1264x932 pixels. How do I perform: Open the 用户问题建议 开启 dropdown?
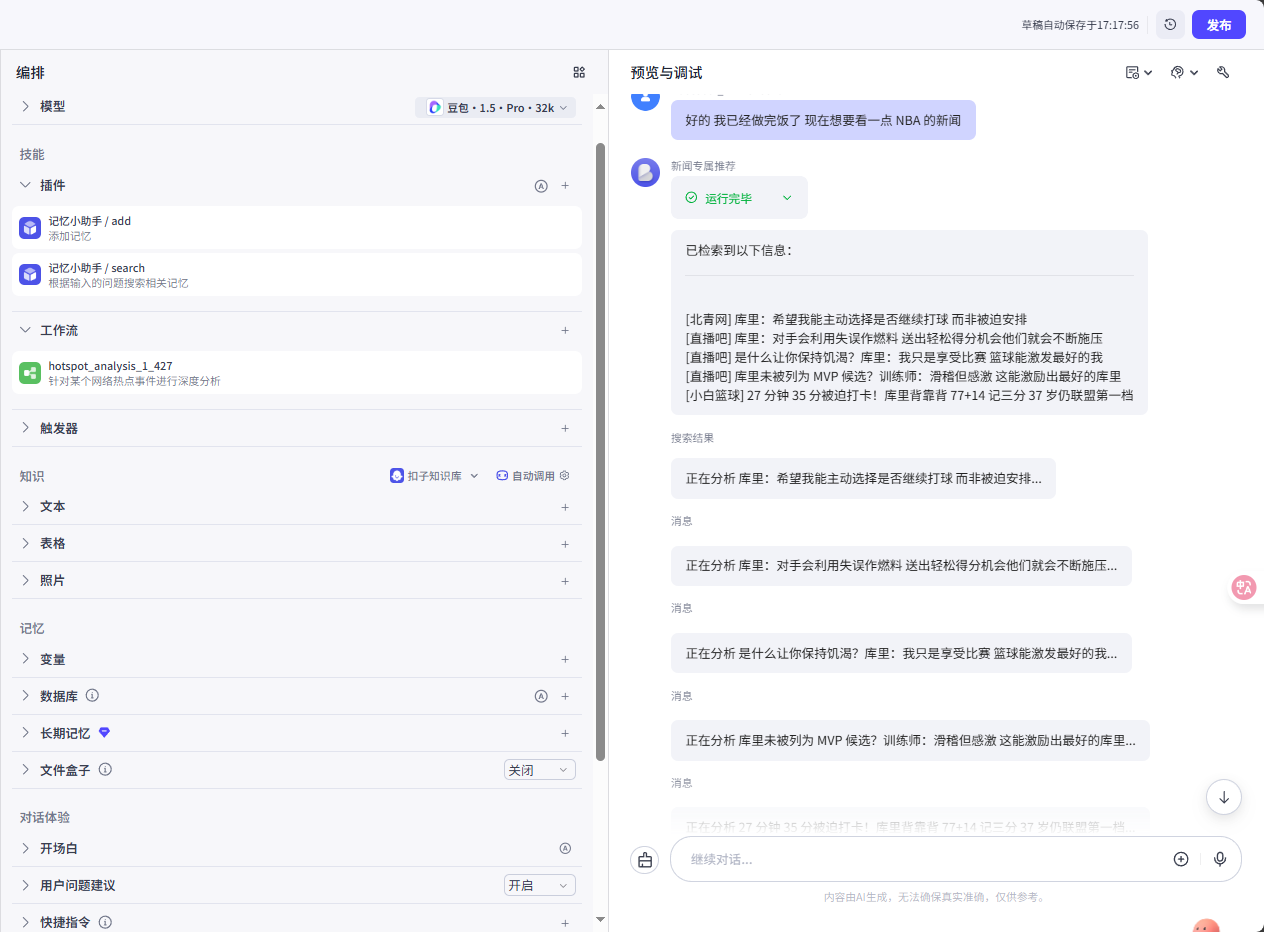click(x=540, y=885)
